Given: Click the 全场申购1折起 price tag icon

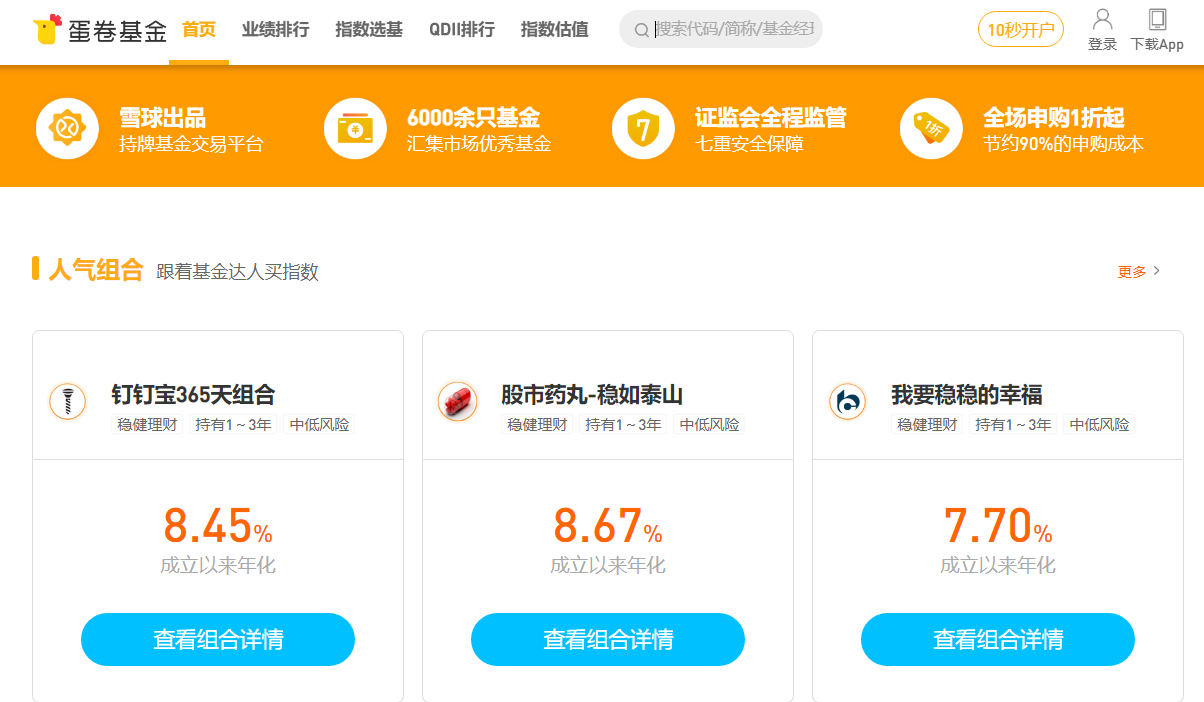Looking at the screenshot, I should [x=931, y=128].
